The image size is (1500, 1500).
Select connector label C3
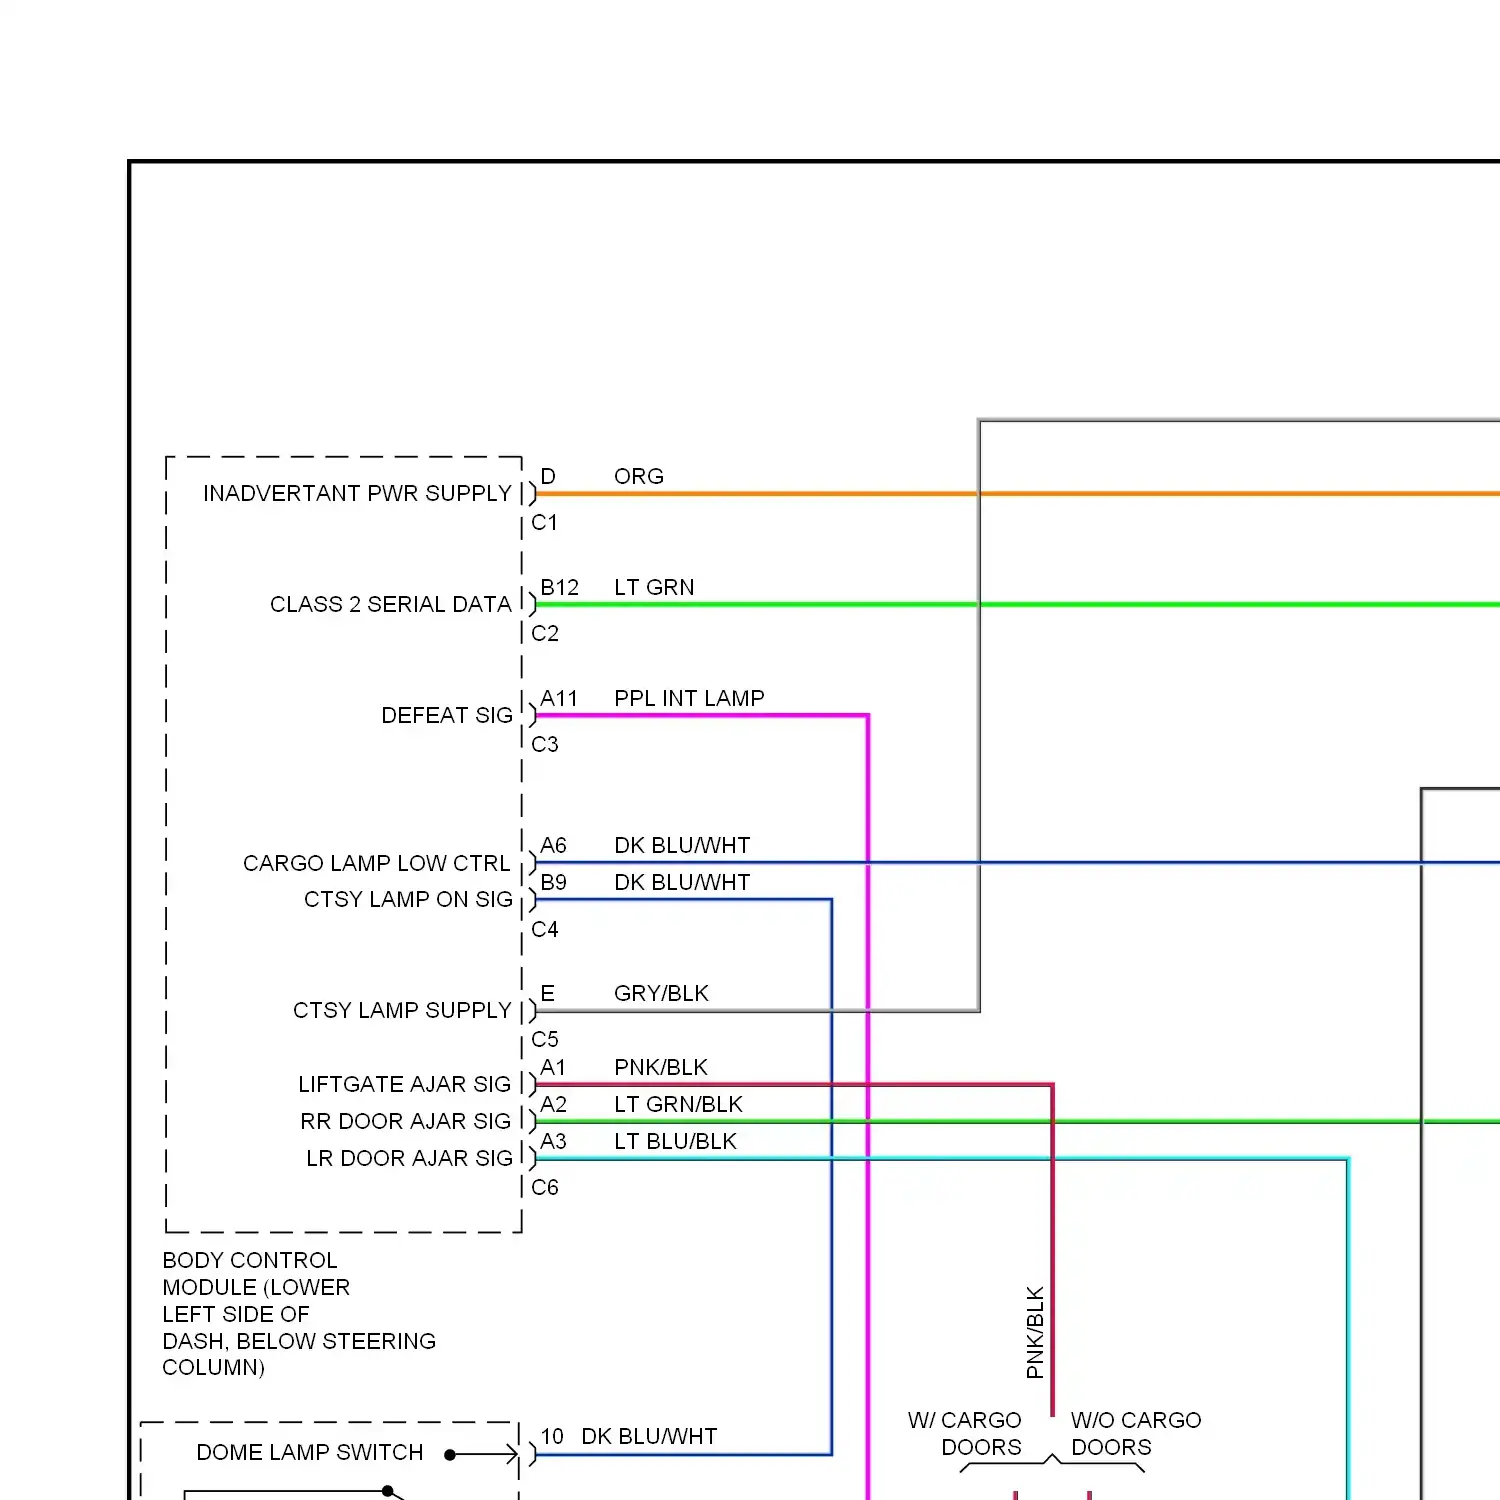(545, 744)
